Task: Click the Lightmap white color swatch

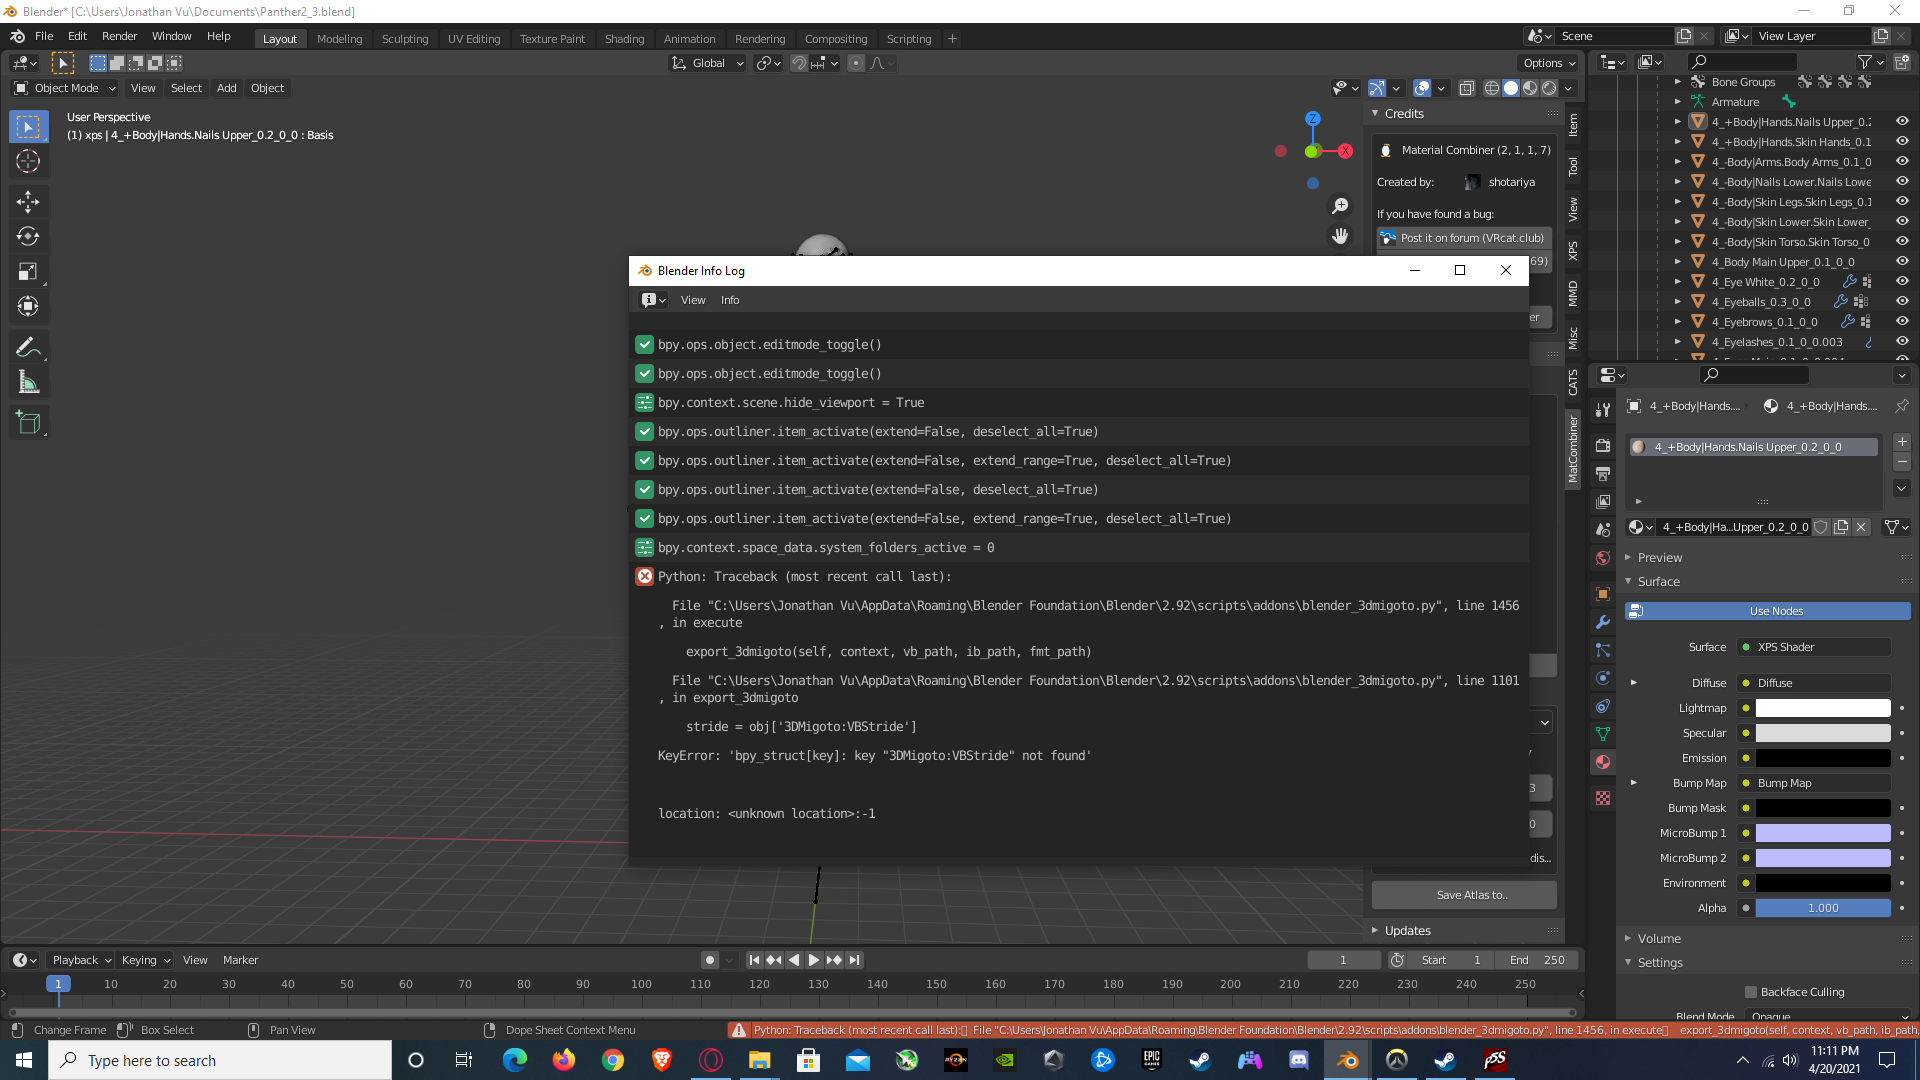Action: tap(1823, 708)
